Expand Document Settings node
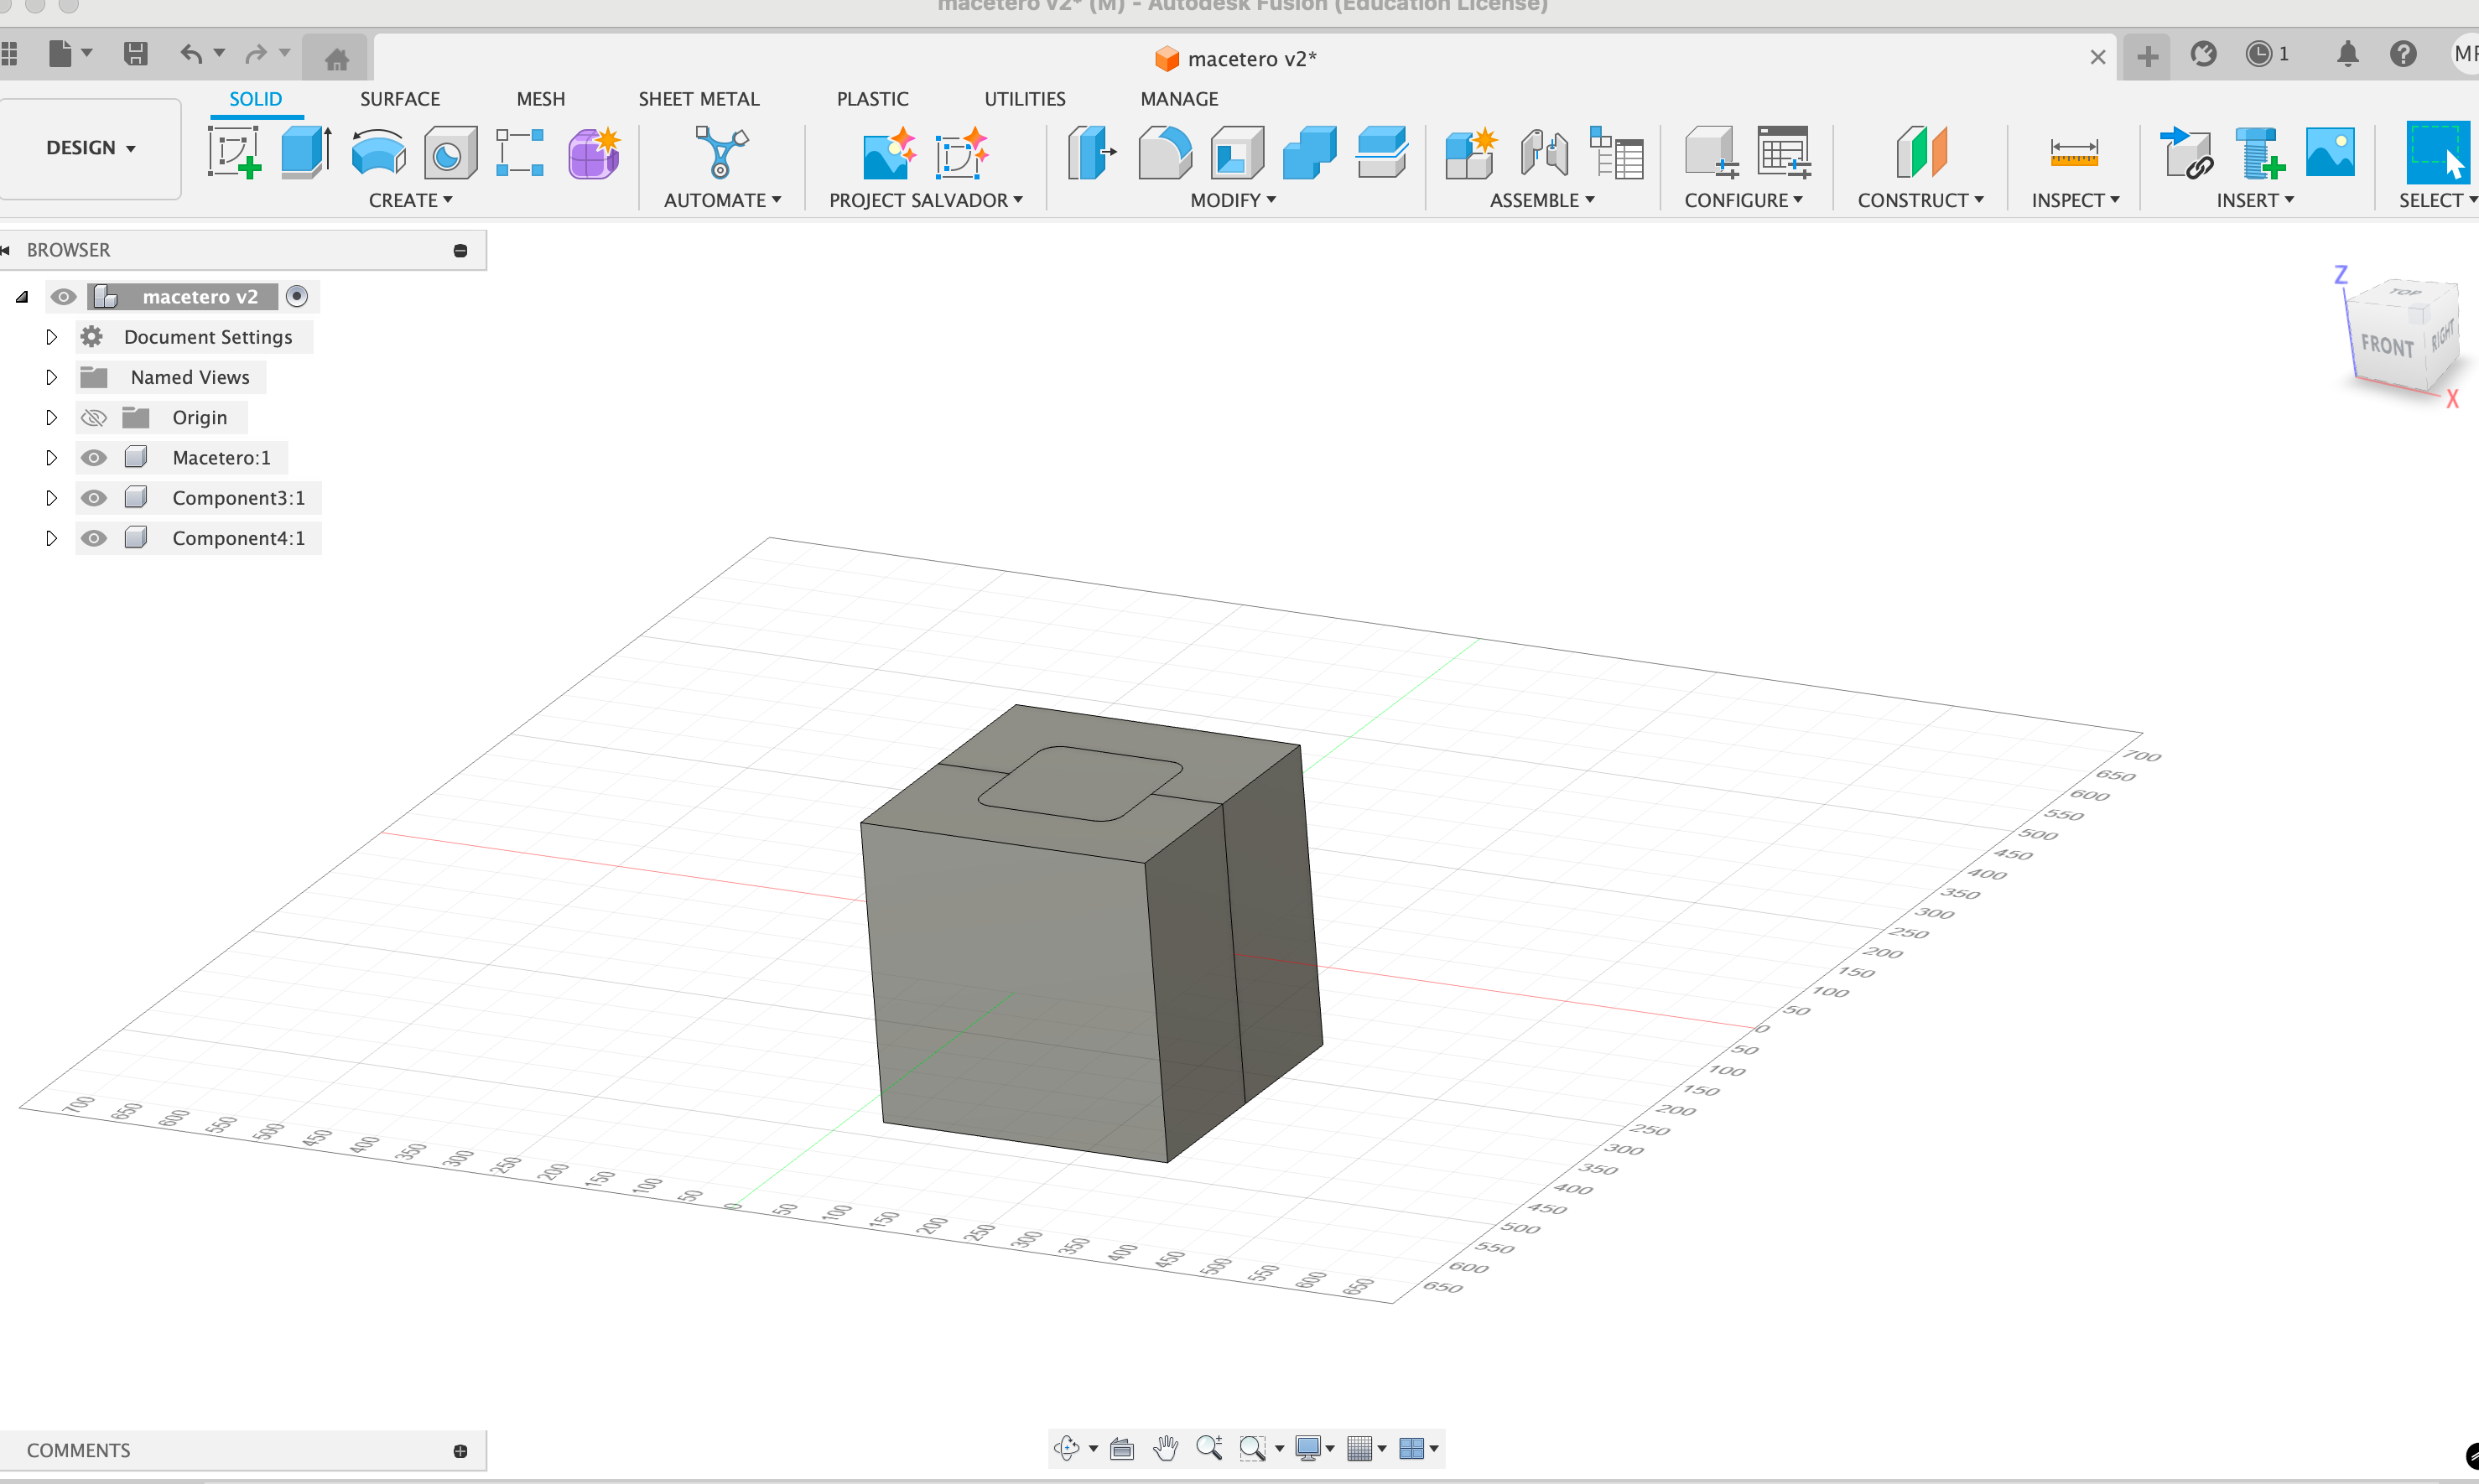The image size is (2479, 1484). click(x=51, y=337)
